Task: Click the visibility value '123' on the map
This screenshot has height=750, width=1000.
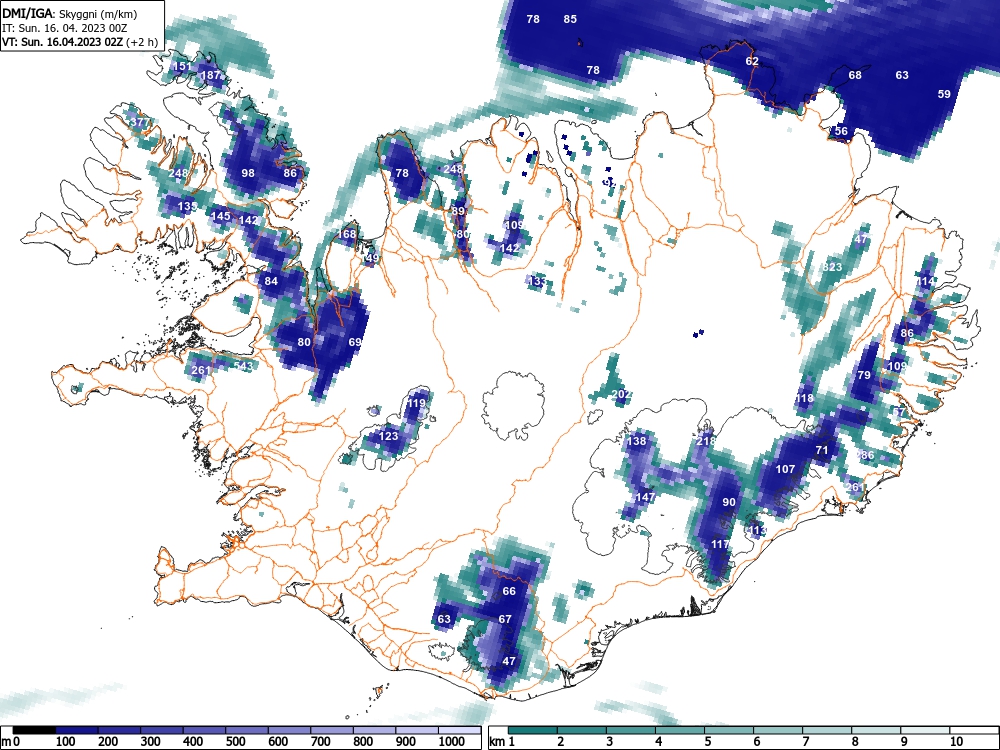Action: [388, 436]
